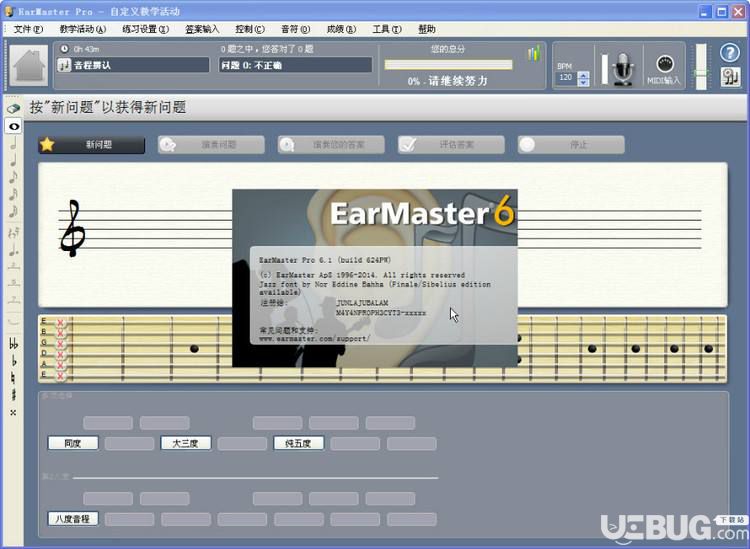Click the 停止 button
750x549 pixels.
[x=571, y=144]
